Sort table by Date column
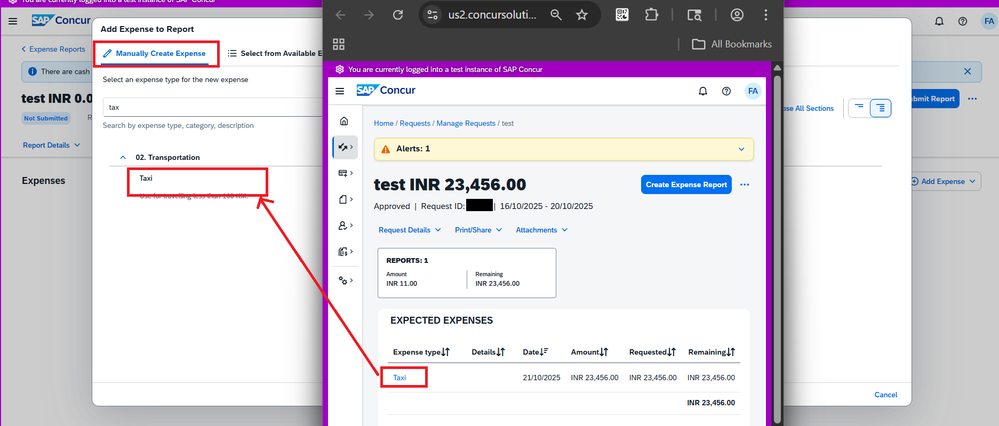999x426 pixels. click(537, 352)
